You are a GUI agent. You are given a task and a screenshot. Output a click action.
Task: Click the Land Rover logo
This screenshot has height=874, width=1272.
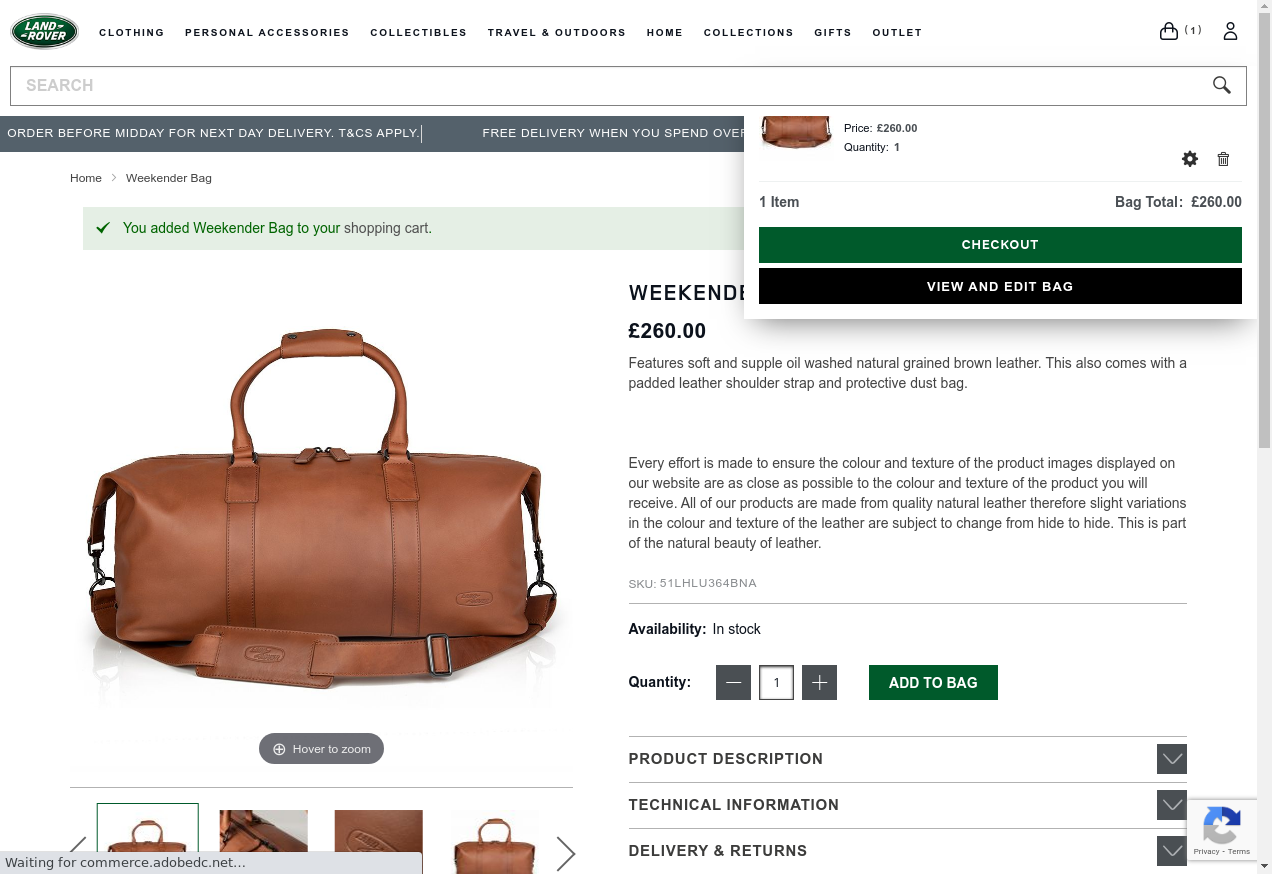45,32
